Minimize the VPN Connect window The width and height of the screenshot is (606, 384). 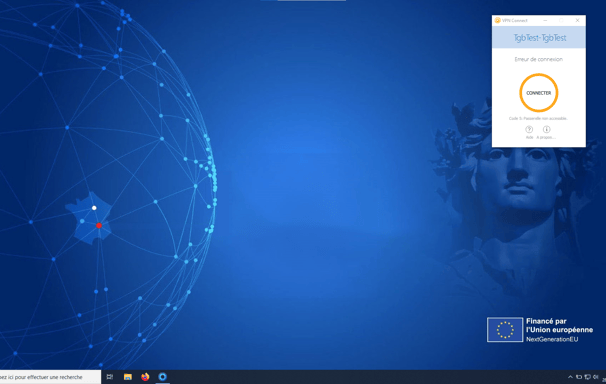545,20
